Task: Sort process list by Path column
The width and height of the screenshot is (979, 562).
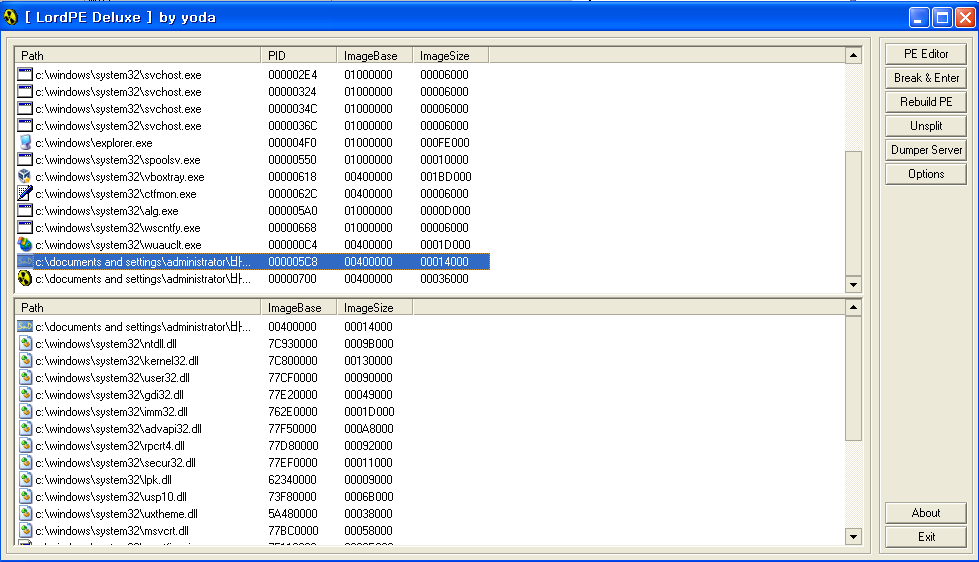Action: coord(137,56)
